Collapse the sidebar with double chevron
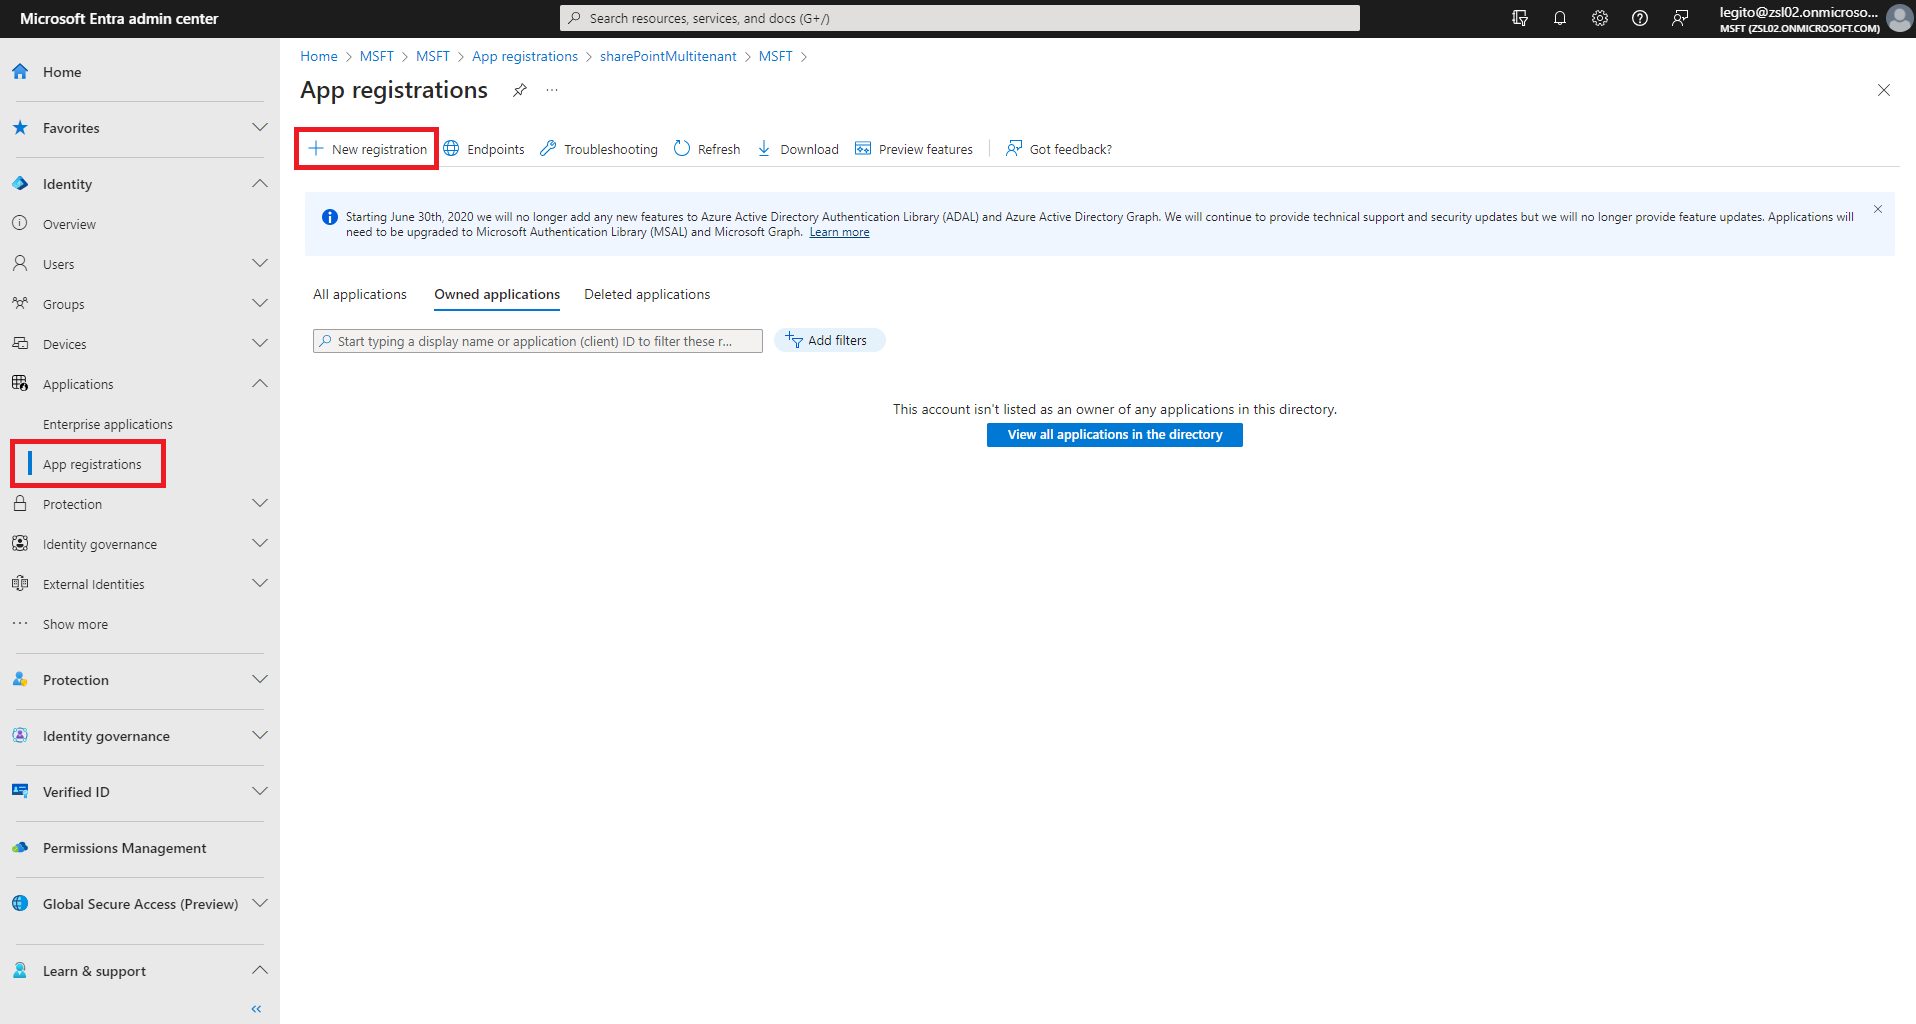The height and width of the screenshot is (1024, 1916). (256, 1009)
